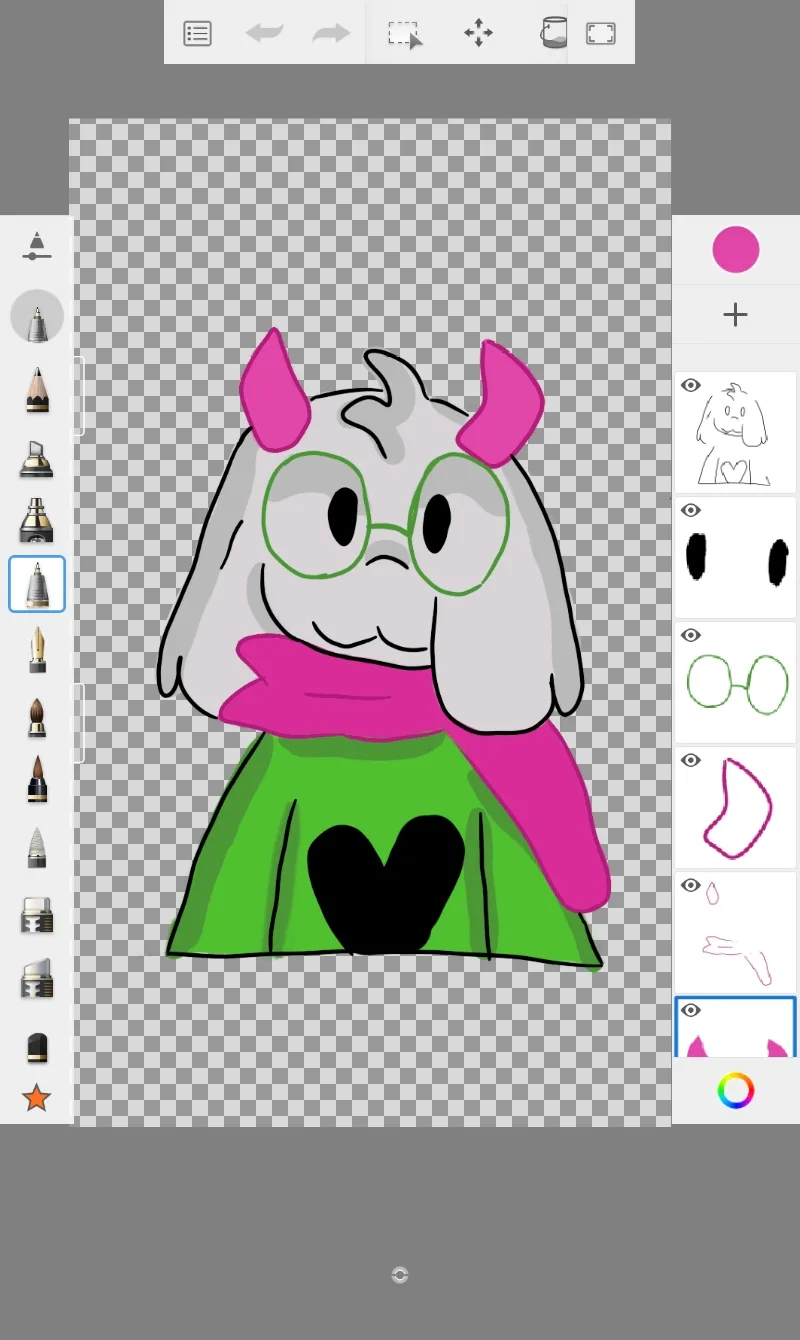Open the main menu list icon

click(198, 33)
